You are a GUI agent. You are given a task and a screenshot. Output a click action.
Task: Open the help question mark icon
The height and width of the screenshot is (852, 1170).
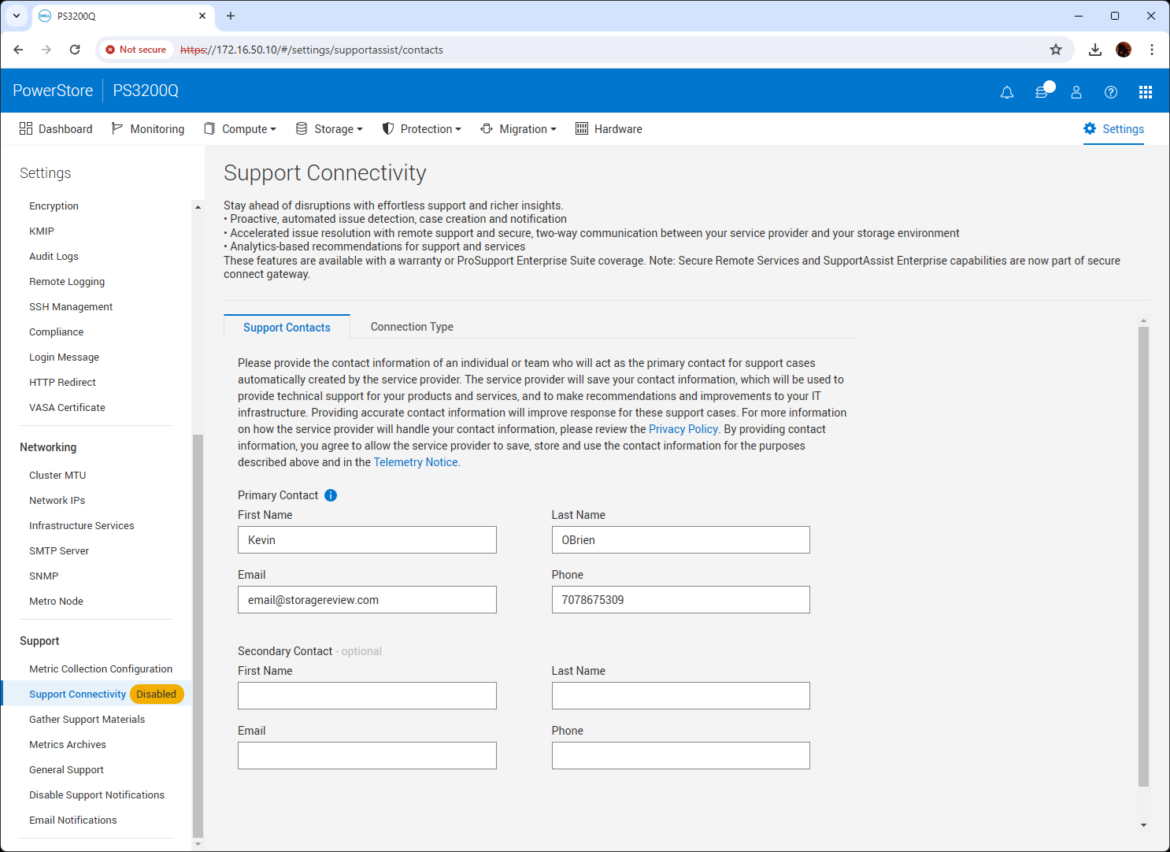coord(1111,92)
